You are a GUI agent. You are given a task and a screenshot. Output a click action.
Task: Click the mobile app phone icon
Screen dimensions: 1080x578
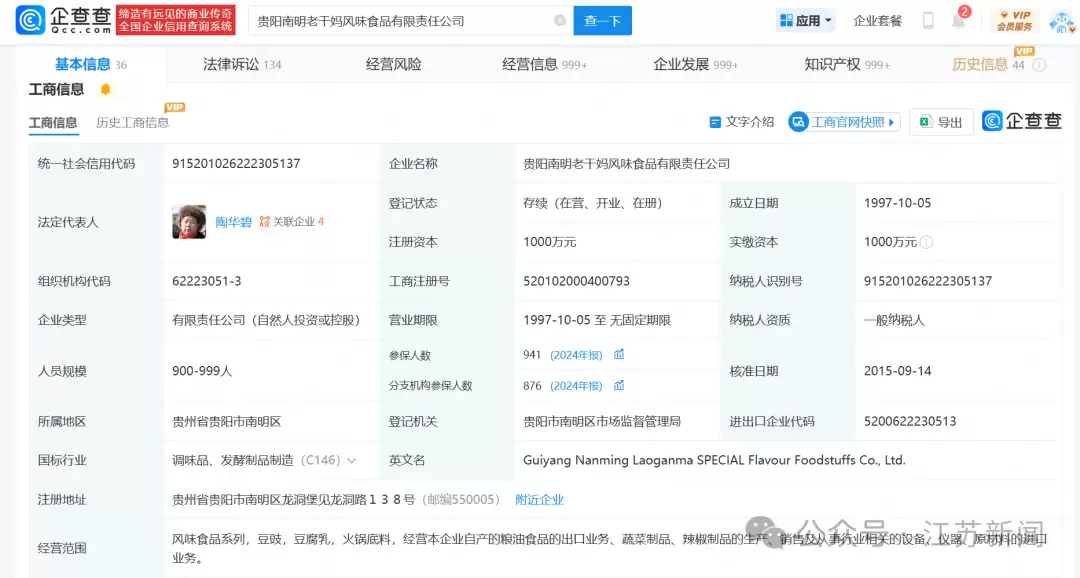(928, 20)
